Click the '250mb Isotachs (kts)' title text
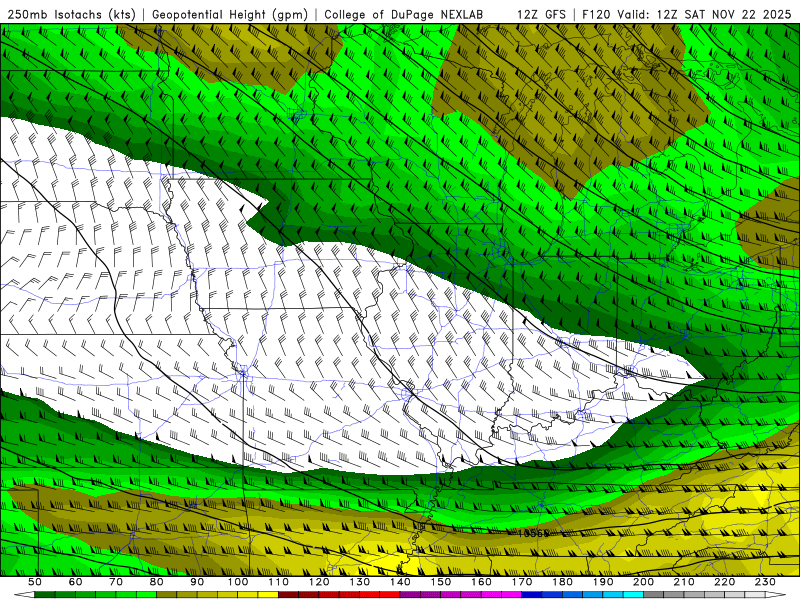This screenshot has height=600, width=800. tap(72, 15)
